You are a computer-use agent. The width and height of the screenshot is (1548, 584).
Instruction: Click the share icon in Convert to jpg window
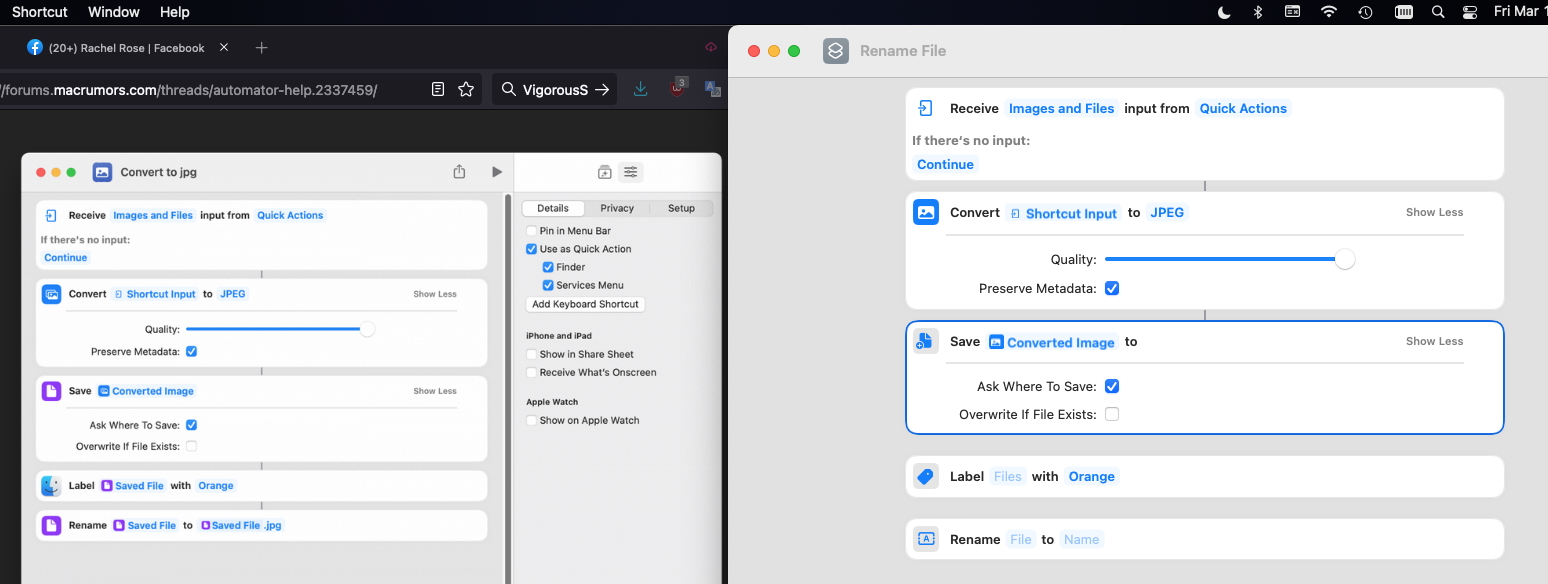point(459,172)
